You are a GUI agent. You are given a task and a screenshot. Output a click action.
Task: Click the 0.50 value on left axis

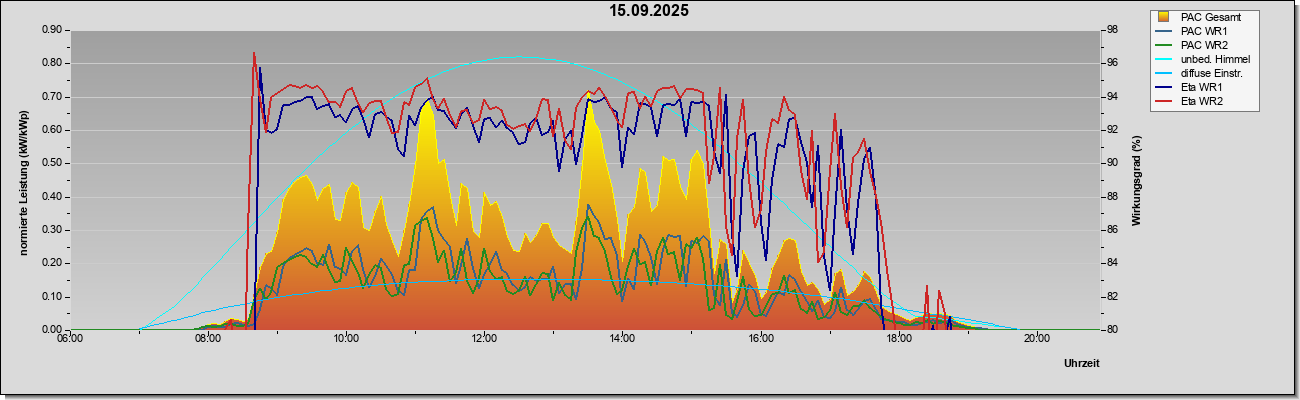pyautogui.click(x=53, y=163)
